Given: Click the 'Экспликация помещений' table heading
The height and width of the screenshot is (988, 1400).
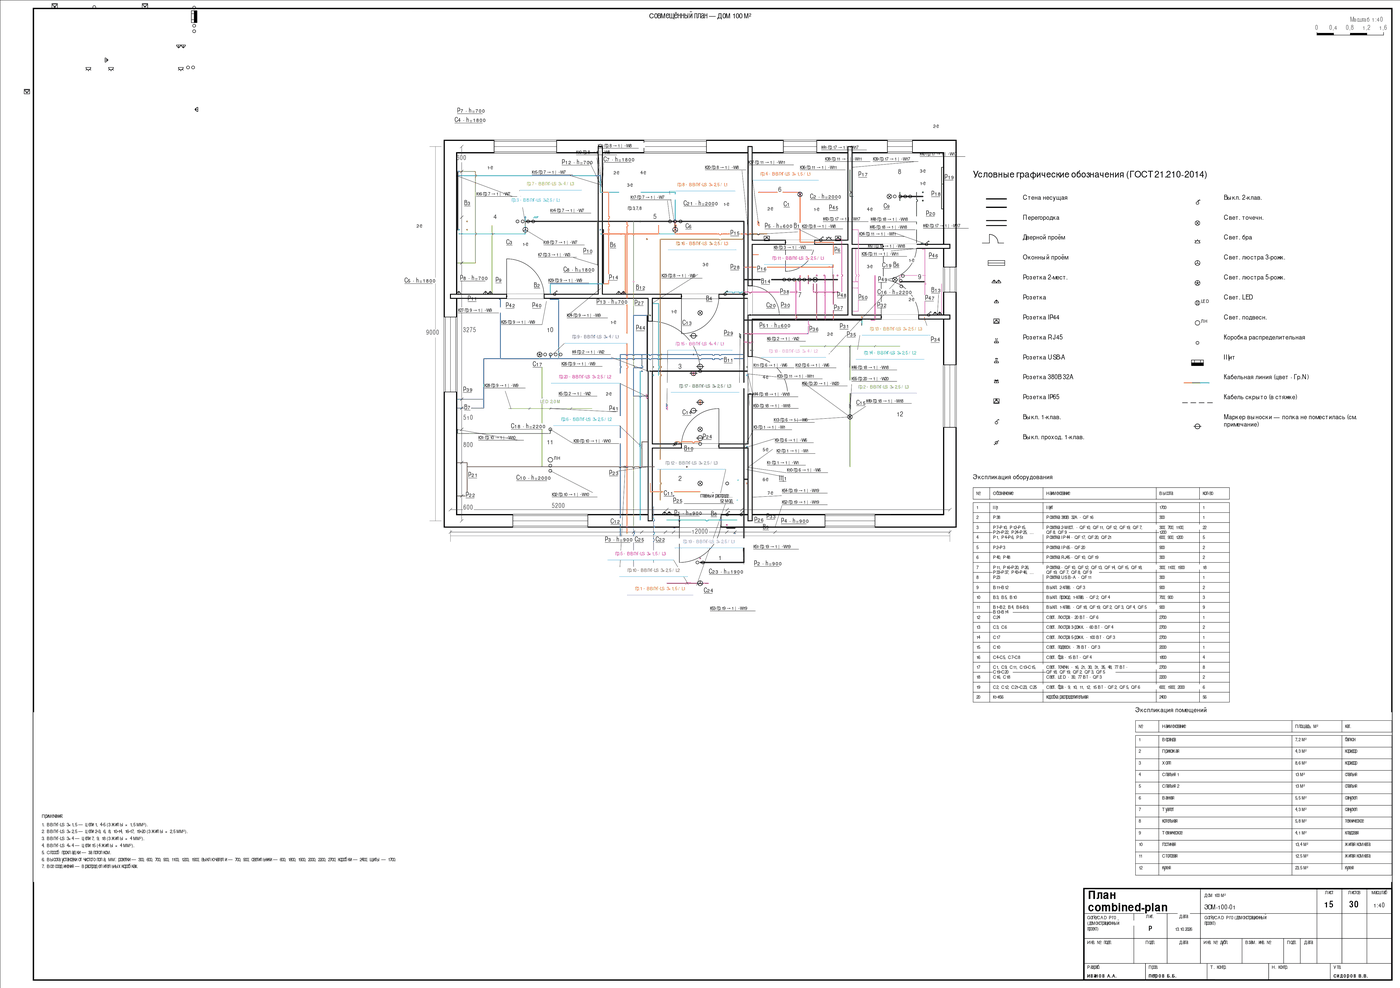Looking at the screenshot, I should click(x=1171, y=710).
